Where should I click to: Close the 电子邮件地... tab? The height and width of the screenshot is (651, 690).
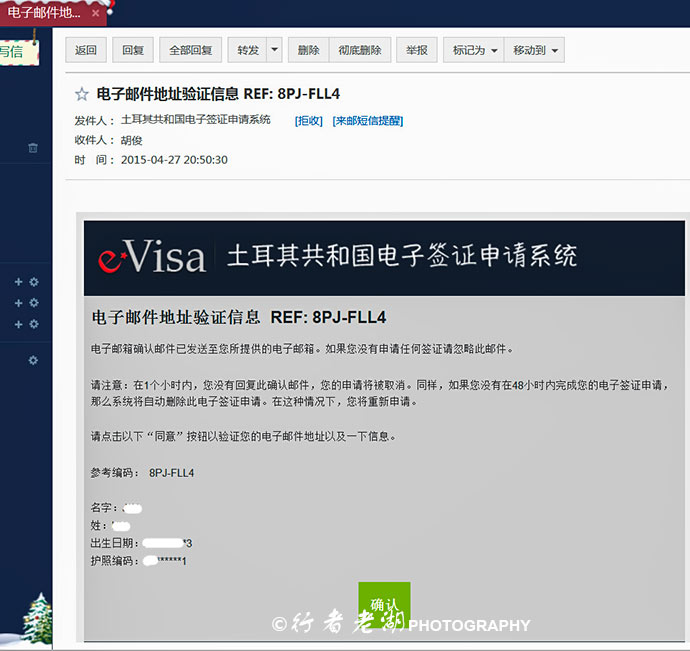96,14
